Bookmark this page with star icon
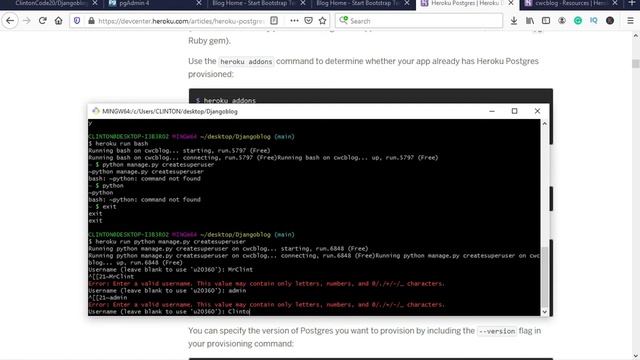640x360 pixels. tap(322, 20)
